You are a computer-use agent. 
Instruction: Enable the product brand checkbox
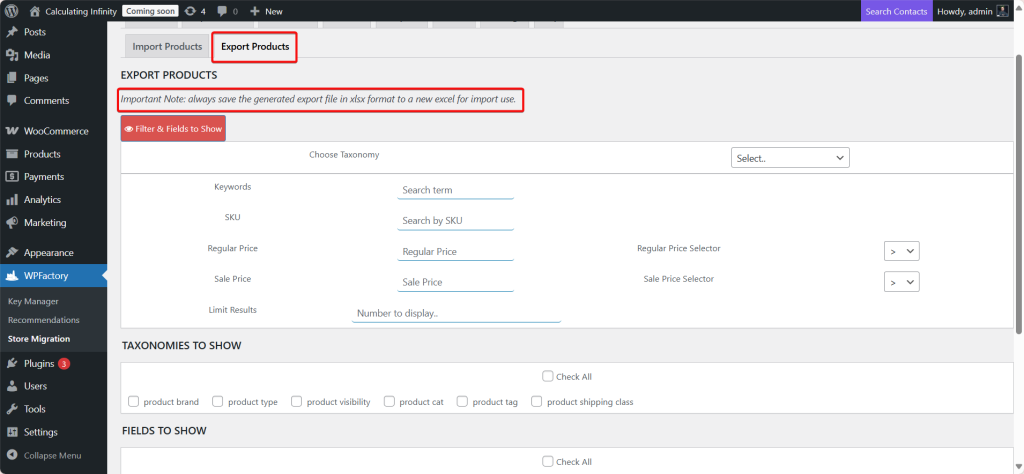coord(133,402)
